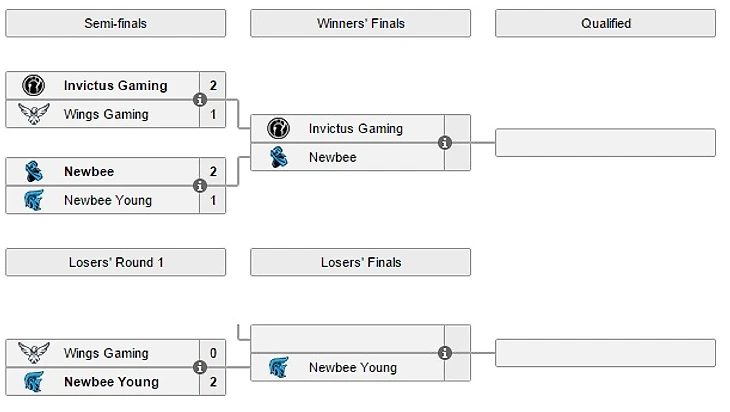Click the Semi-finals column header
The image size is (730, 412).
click(115, 23)
